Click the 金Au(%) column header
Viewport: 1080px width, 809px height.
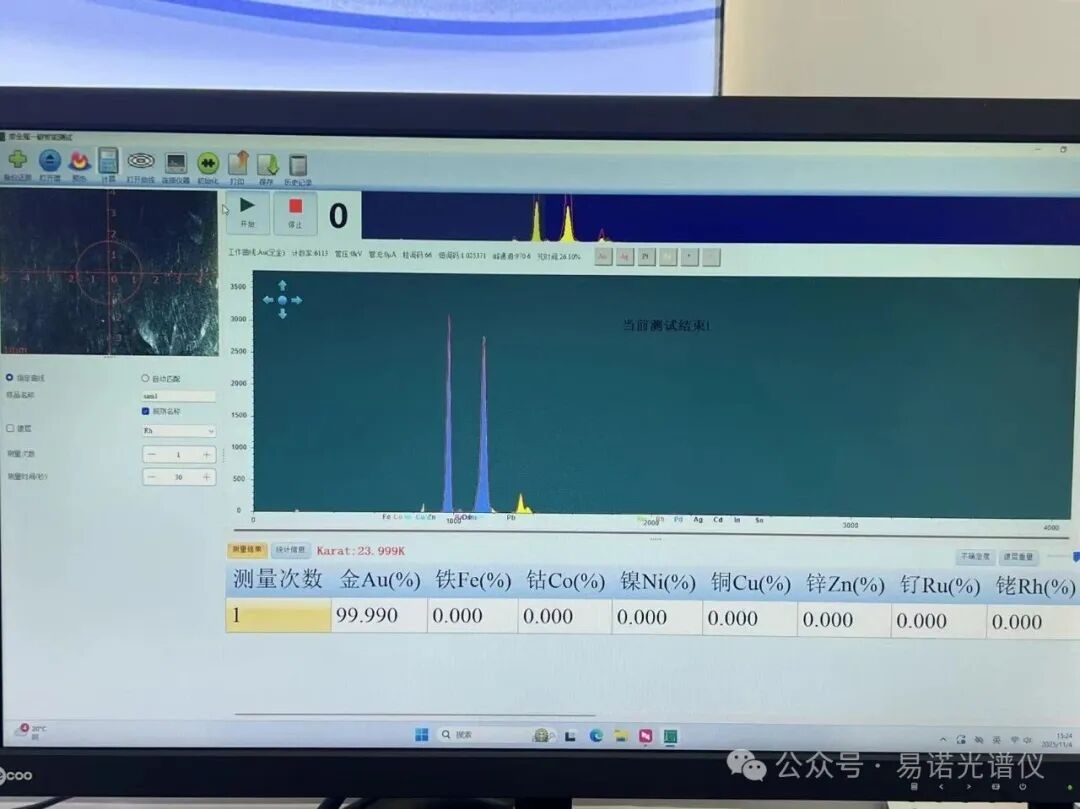(380, 580)
